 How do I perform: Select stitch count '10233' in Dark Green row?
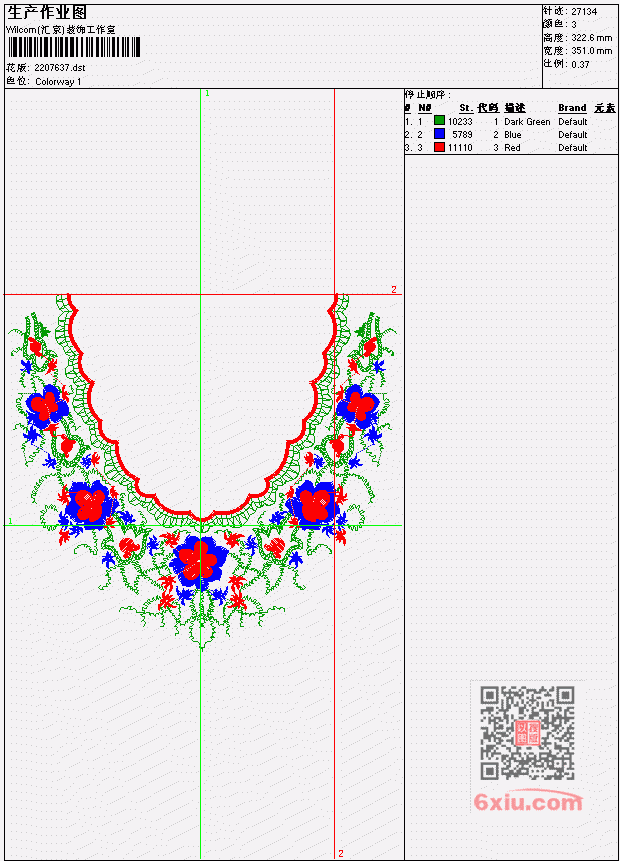coord(460,121)
